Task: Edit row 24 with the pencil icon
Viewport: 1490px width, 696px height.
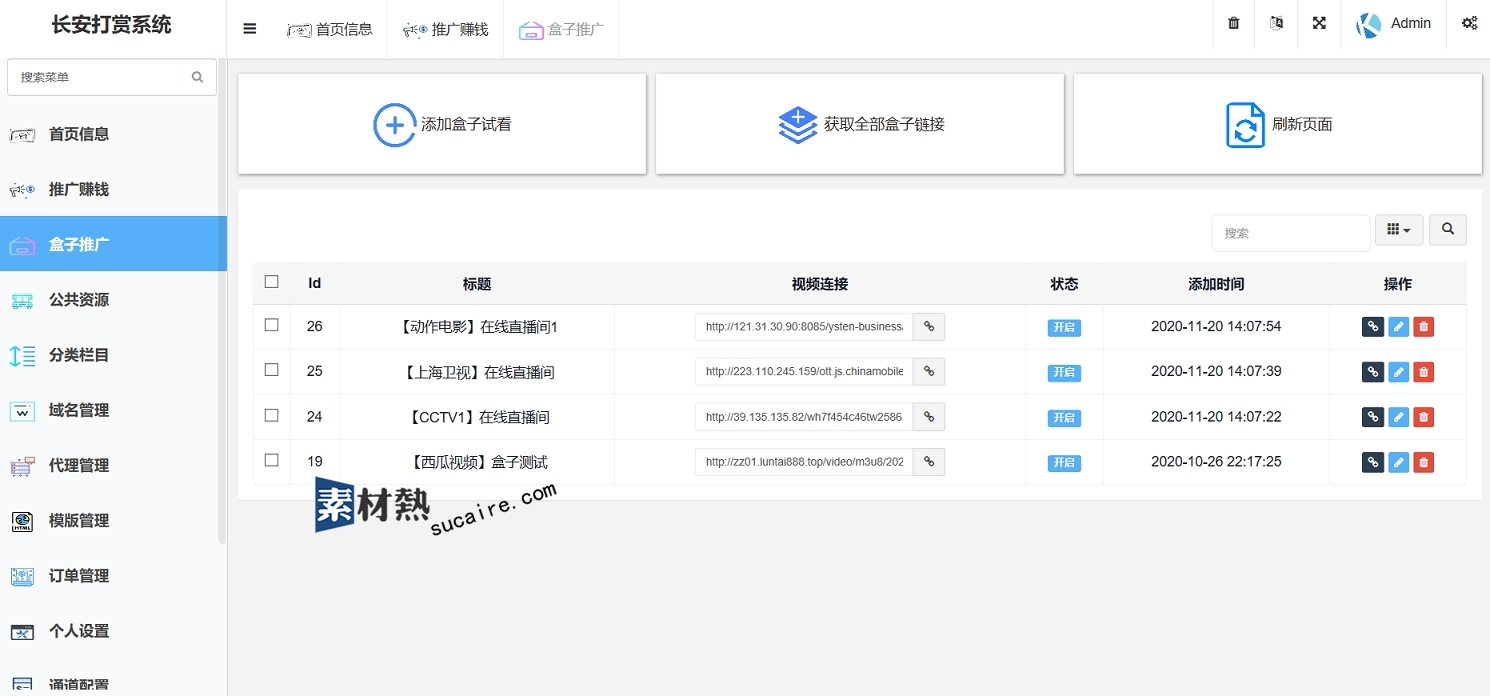Action: (x=1399, y=417)
